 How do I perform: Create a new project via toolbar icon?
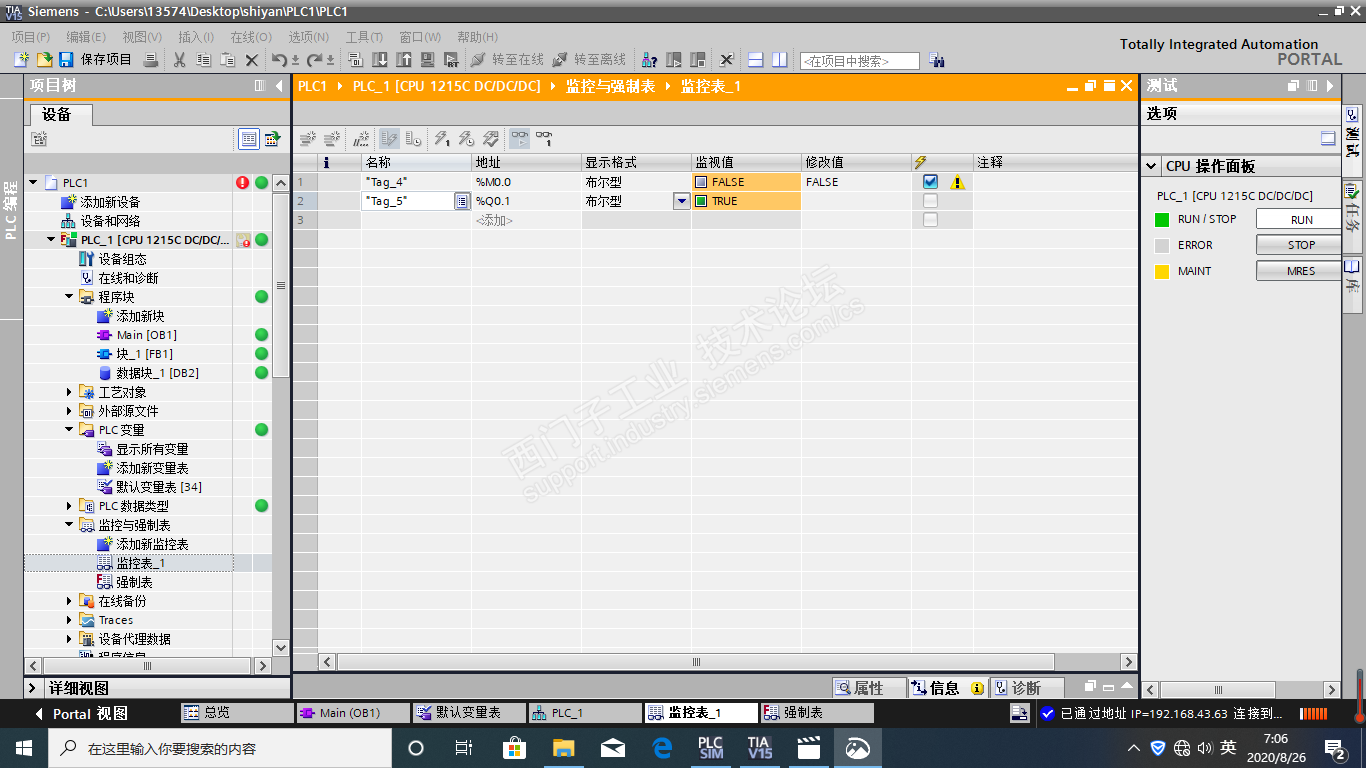pos(21,60)
